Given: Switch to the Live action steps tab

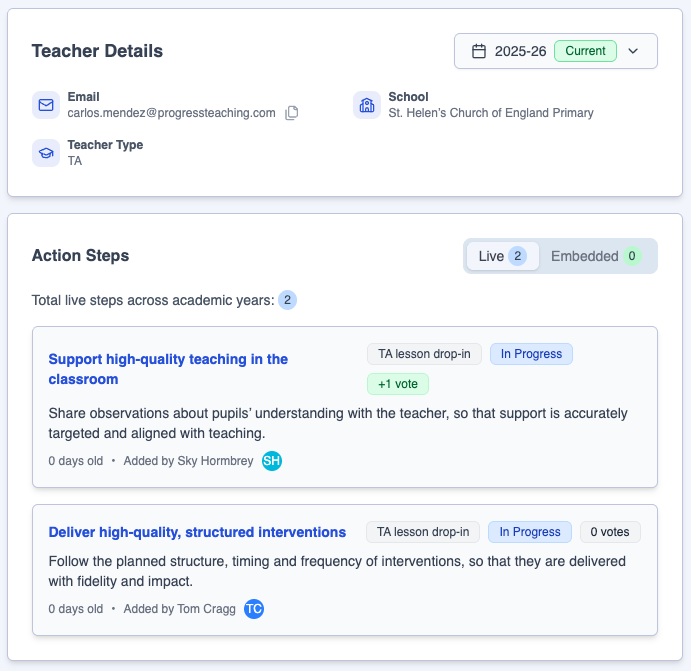Looking at the screenshot, I should tap(502, 256).
